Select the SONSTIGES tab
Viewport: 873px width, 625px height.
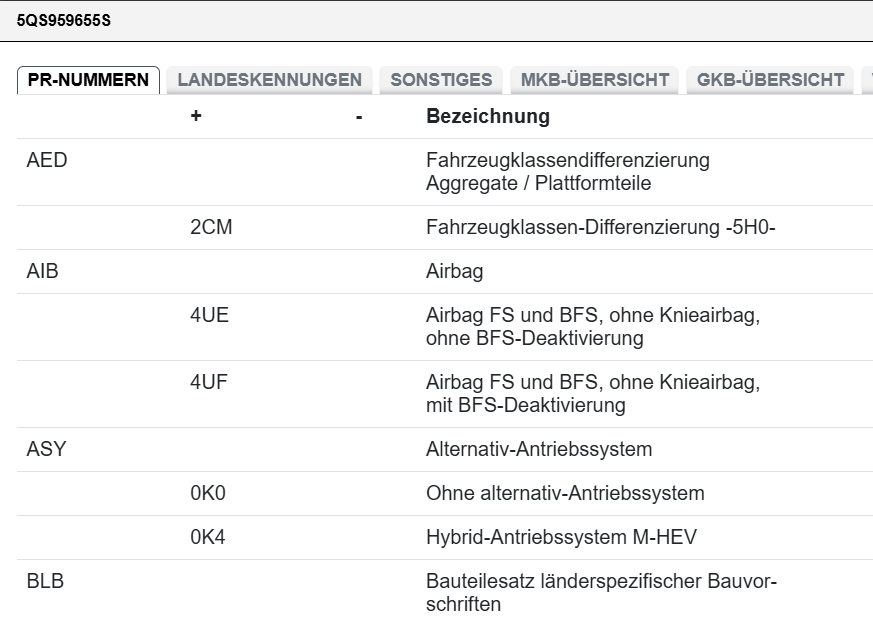click(x=441, y=80)
